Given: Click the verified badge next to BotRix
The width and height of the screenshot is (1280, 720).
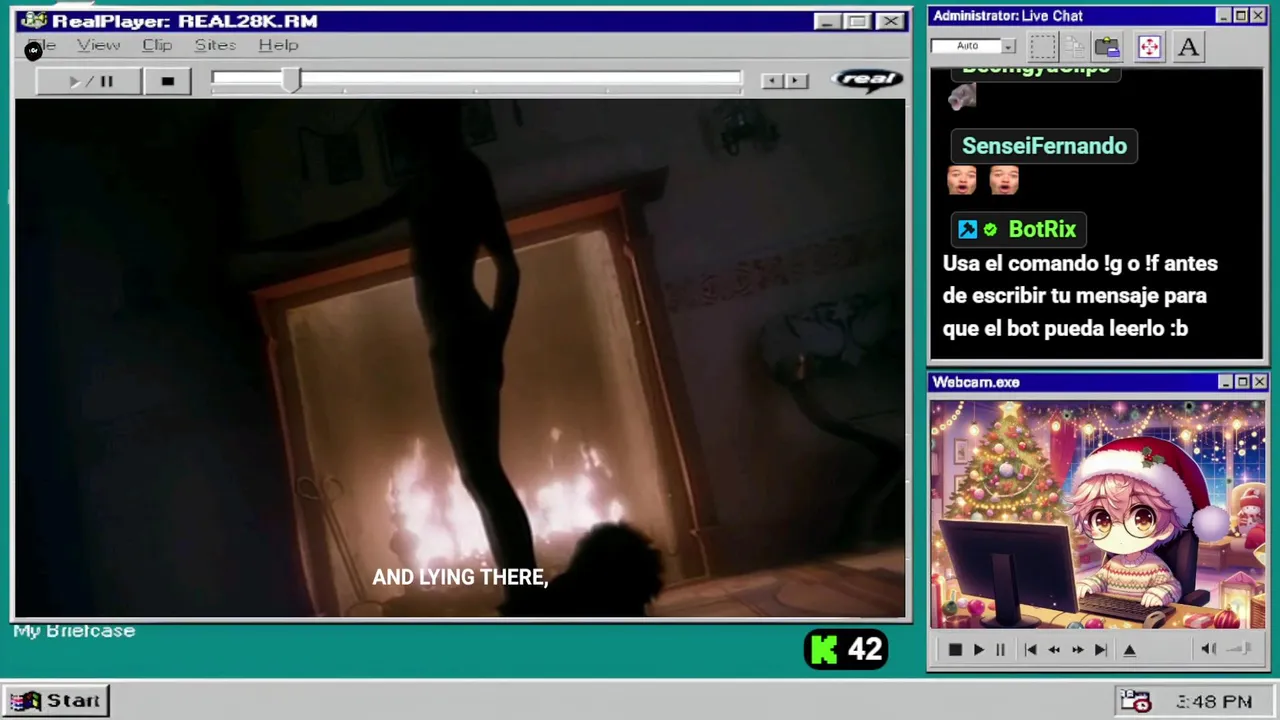Looking at the screenshot, I should coord(990,230).
